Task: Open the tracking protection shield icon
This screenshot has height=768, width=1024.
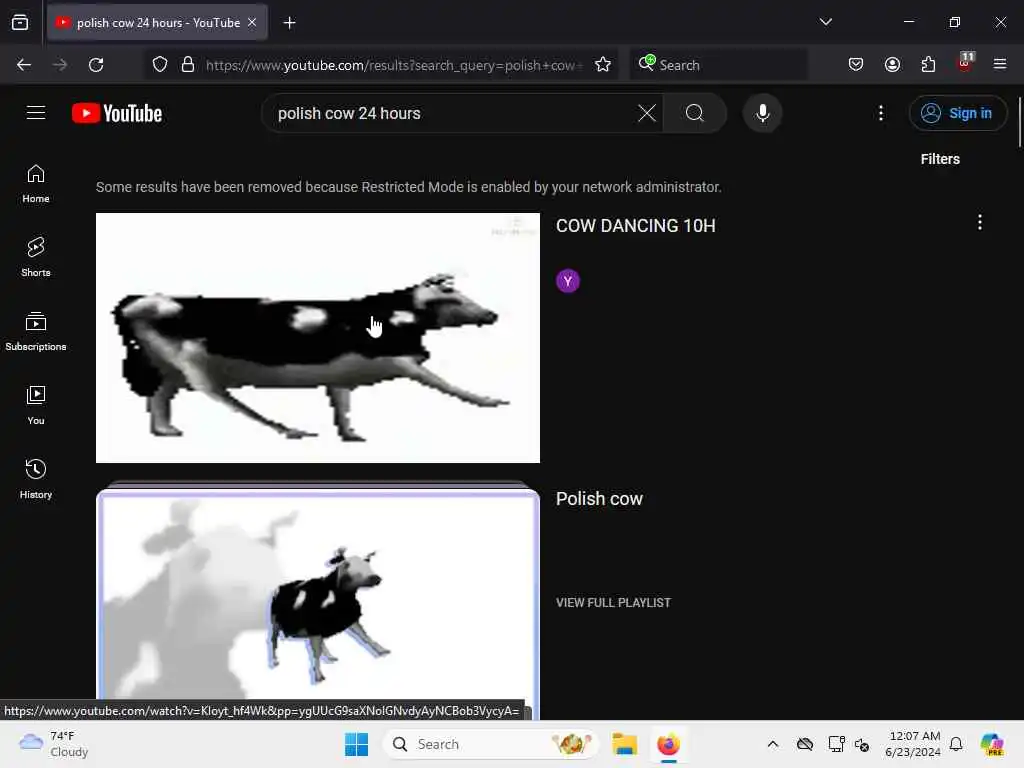Action: [160, 65]
